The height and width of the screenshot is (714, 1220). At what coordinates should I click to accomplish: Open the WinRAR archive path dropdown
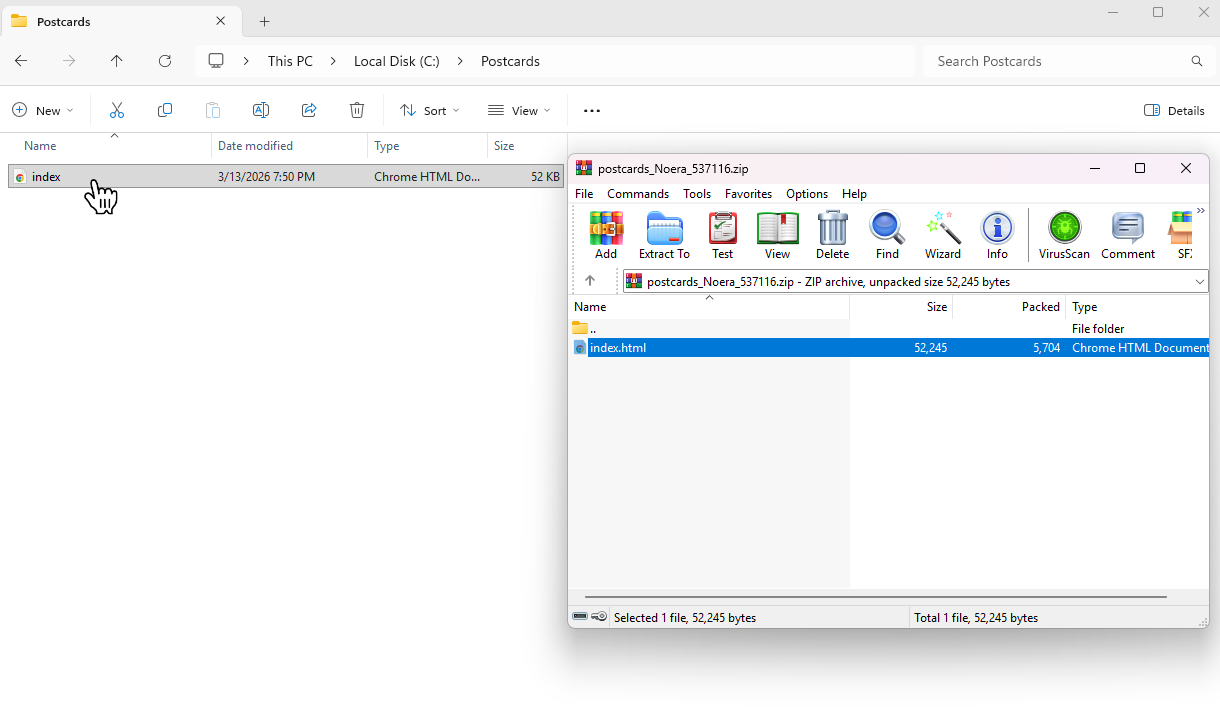[x=1200, y=282]
